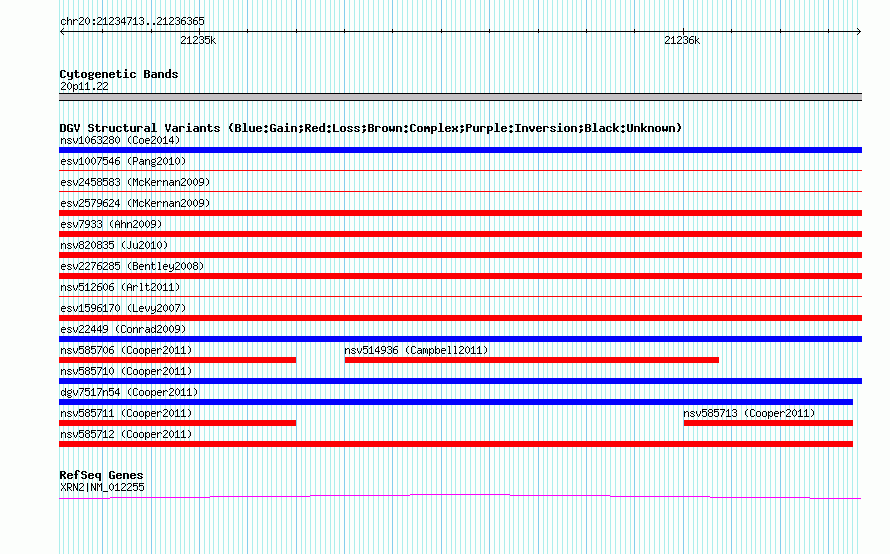Screen dimensions: 890x554
Task: Click the 21235k ruler label
Action: pyautogui.click(x=198, y=40)
